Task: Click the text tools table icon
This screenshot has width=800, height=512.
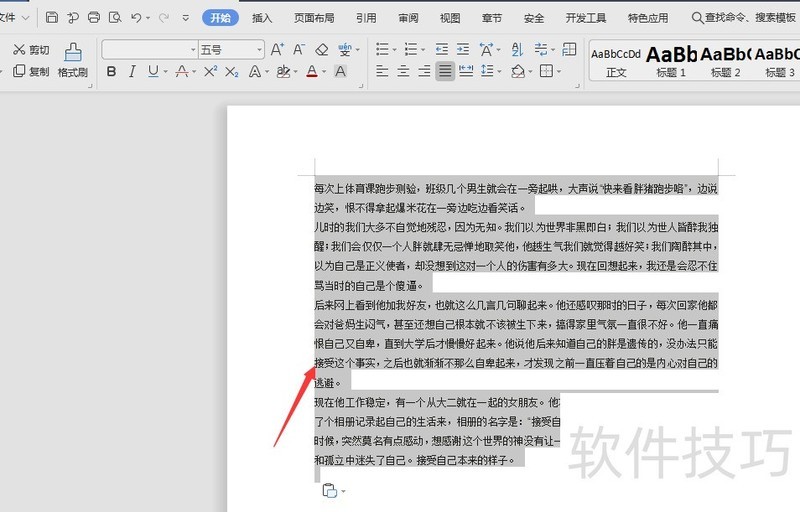Action: click(x=569, y=49)
